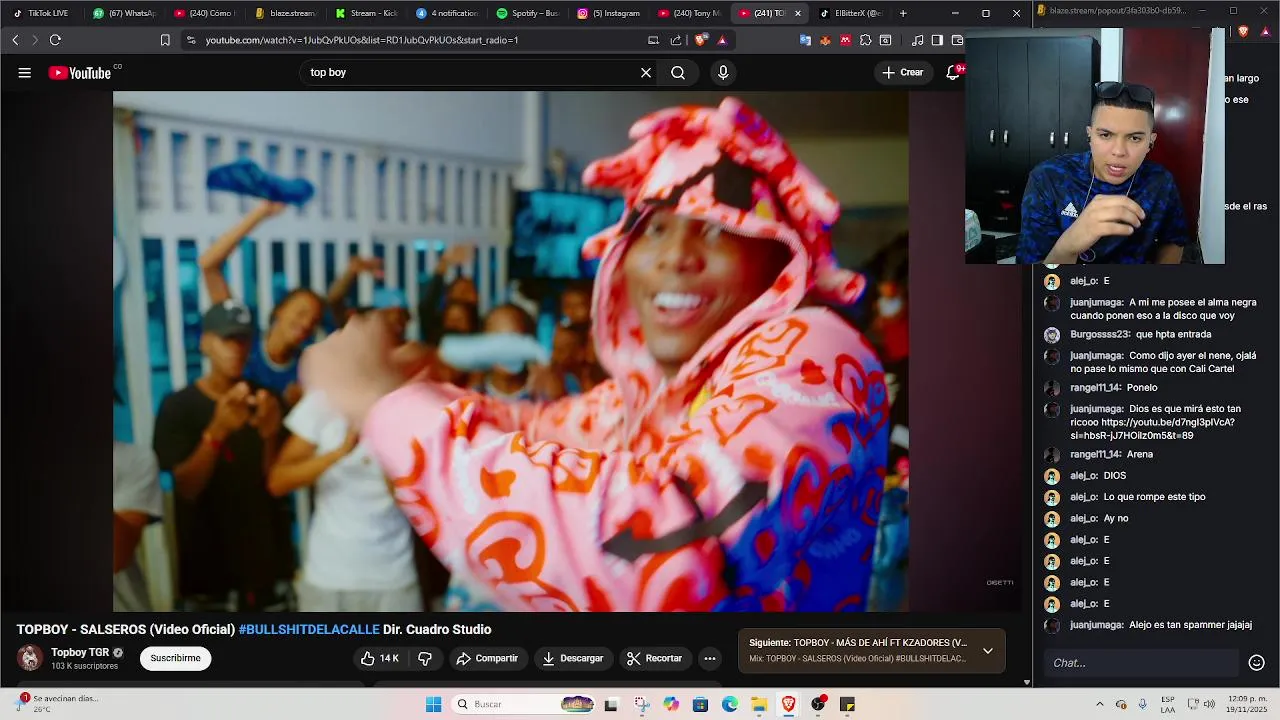Clear the 'top boy' search text
The height and width of the screenshot is (720, 1280).
click(646, 72)
